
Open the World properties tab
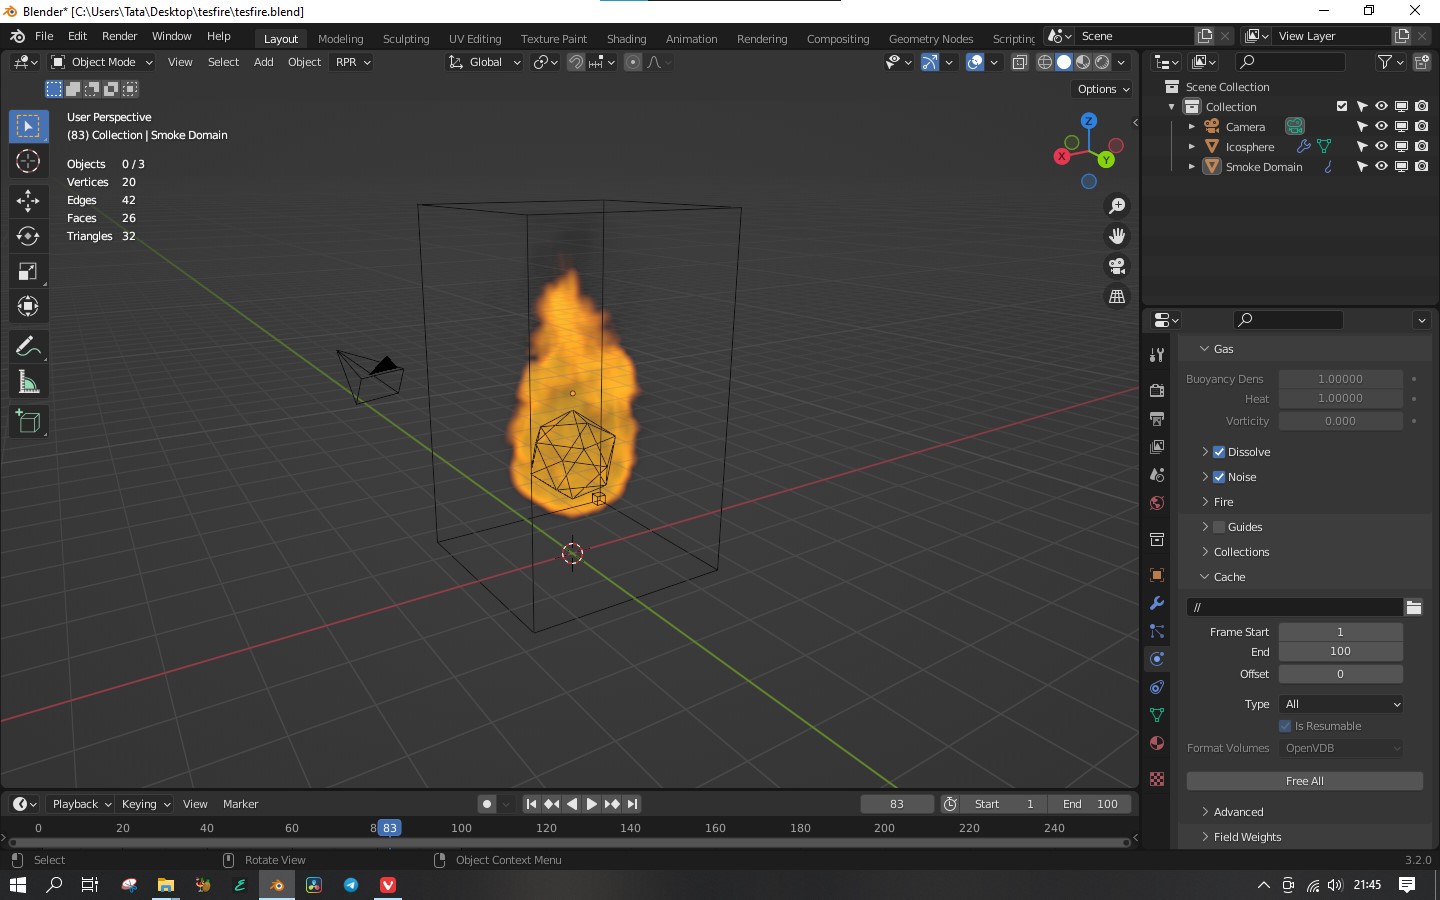click(x=1157, y=503)
